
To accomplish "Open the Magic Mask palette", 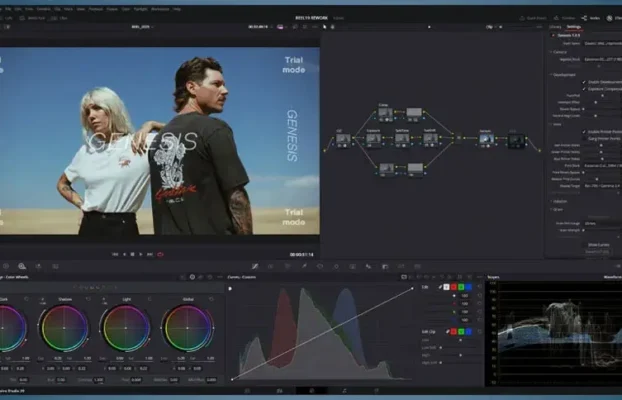I will click(352, 266).
